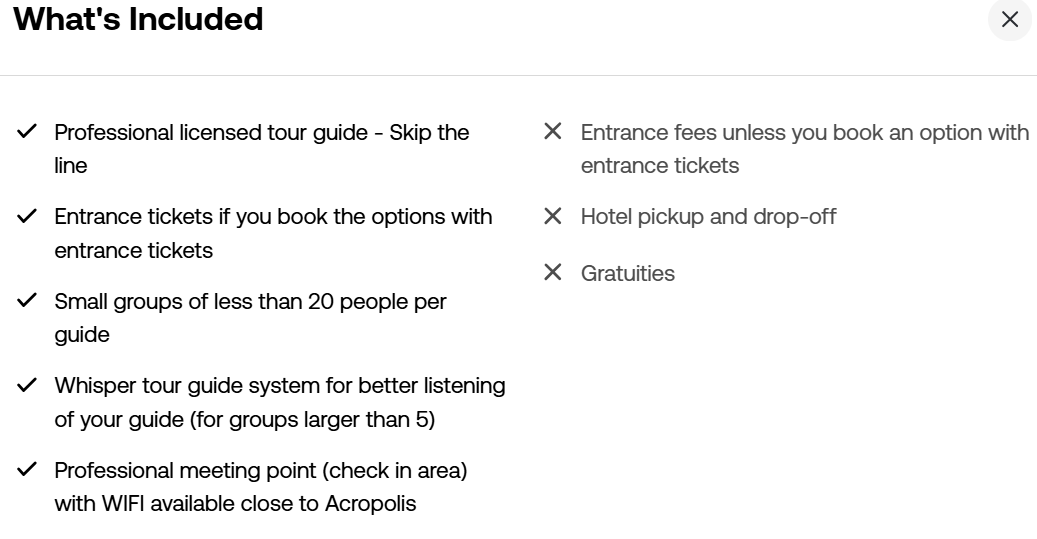1037x539 pixels.
Task: Click the Hotel pickup and drop-off text
Action: pyautogui.click(x=708, y=216)
